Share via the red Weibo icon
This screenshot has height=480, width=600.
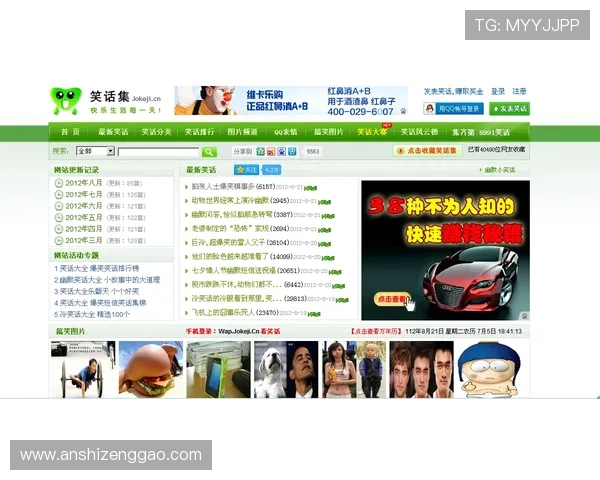tap(271, 152)
